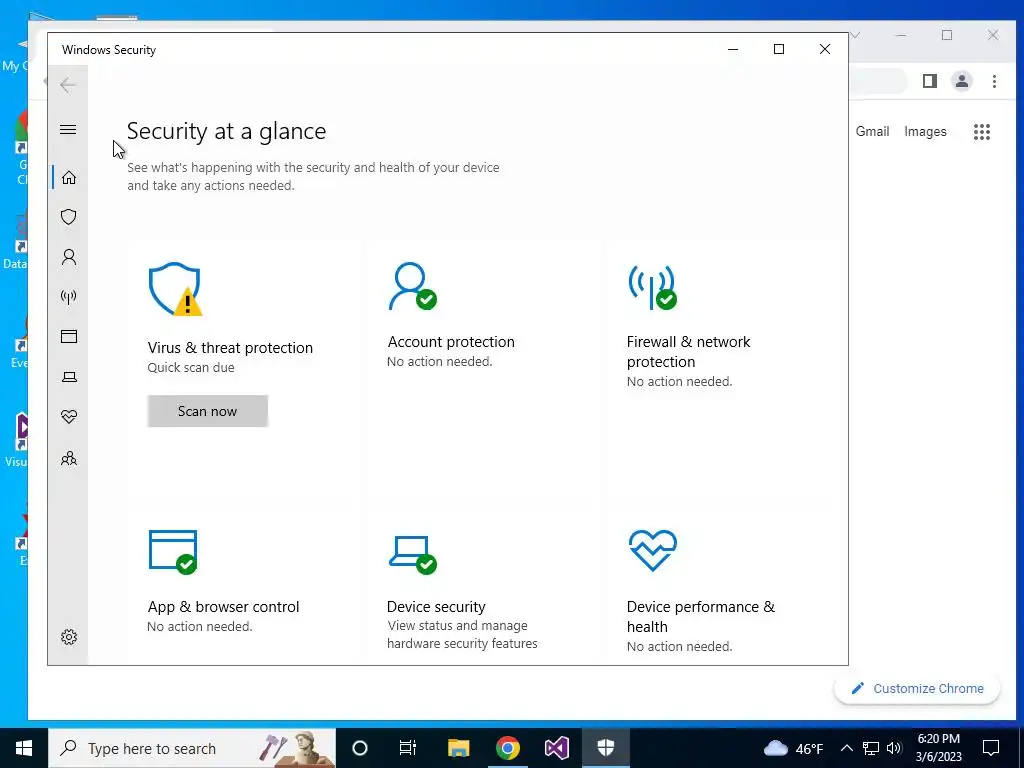Open File Explorer from taskbar
Screen dimensions: 1024x768
458,748
